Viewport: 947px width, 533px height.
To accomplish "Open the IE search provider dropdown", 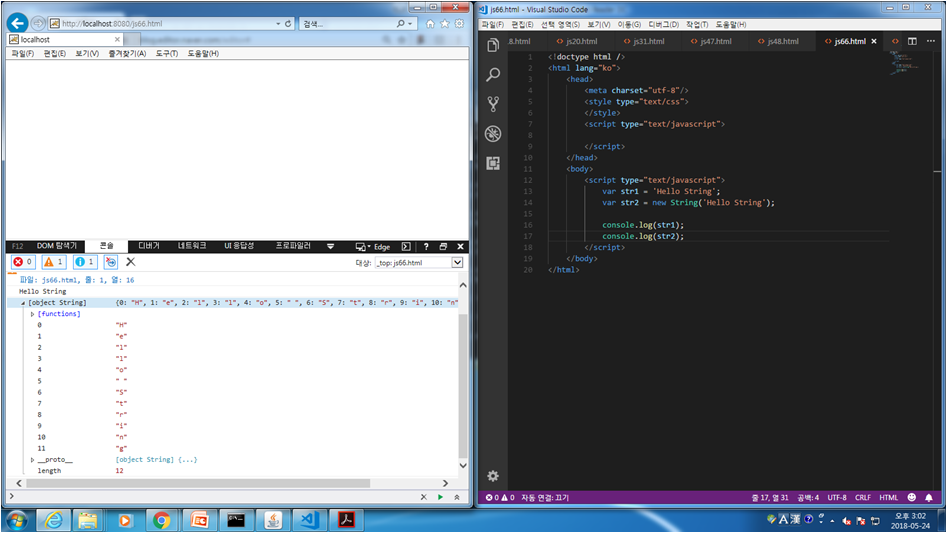I will pyautogui.click(x=410, y=24).
